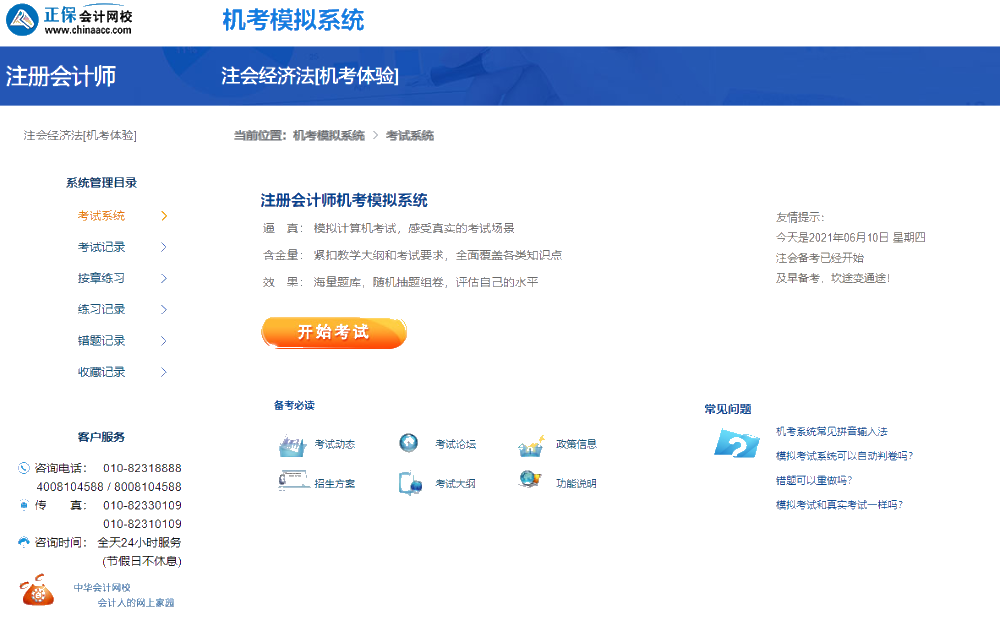Click the question mark 常见问题 icon
Screen dimensions: 1000x626
click(x=736, y=445)
